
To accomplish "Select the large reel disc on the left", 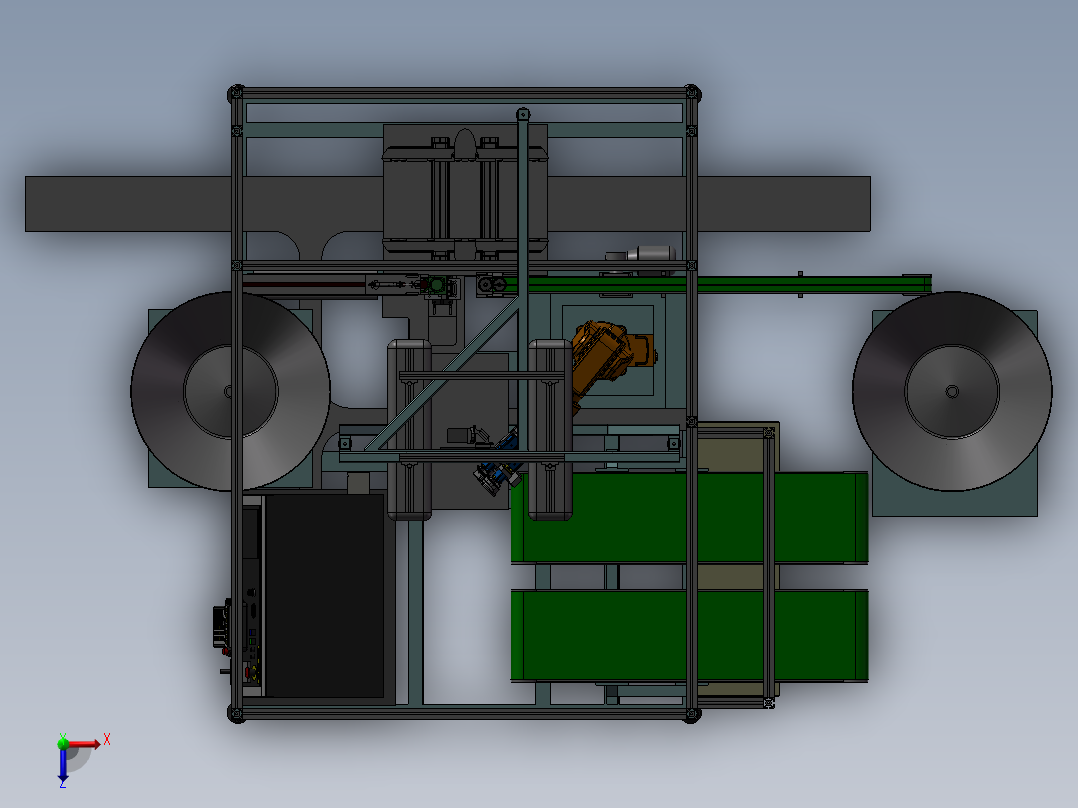I will [x=230, y=391].
